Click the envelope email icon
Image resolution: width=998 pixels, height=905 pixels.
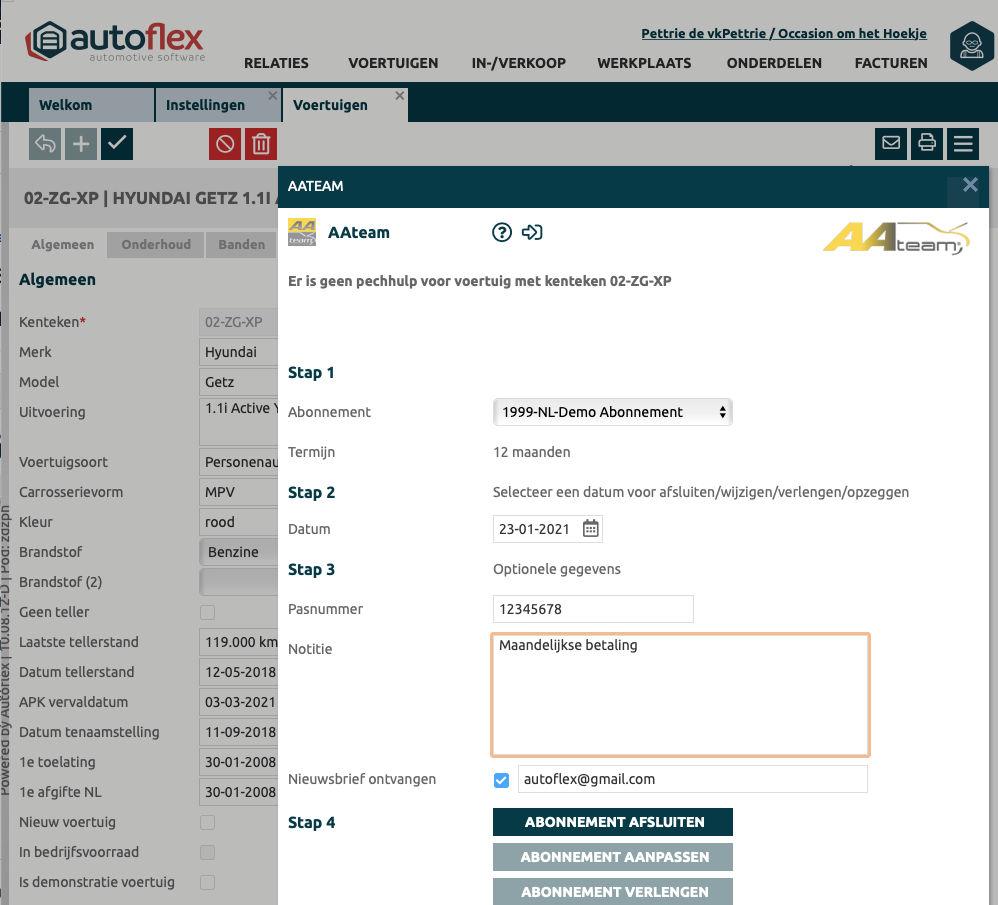(x=891, y=144)
